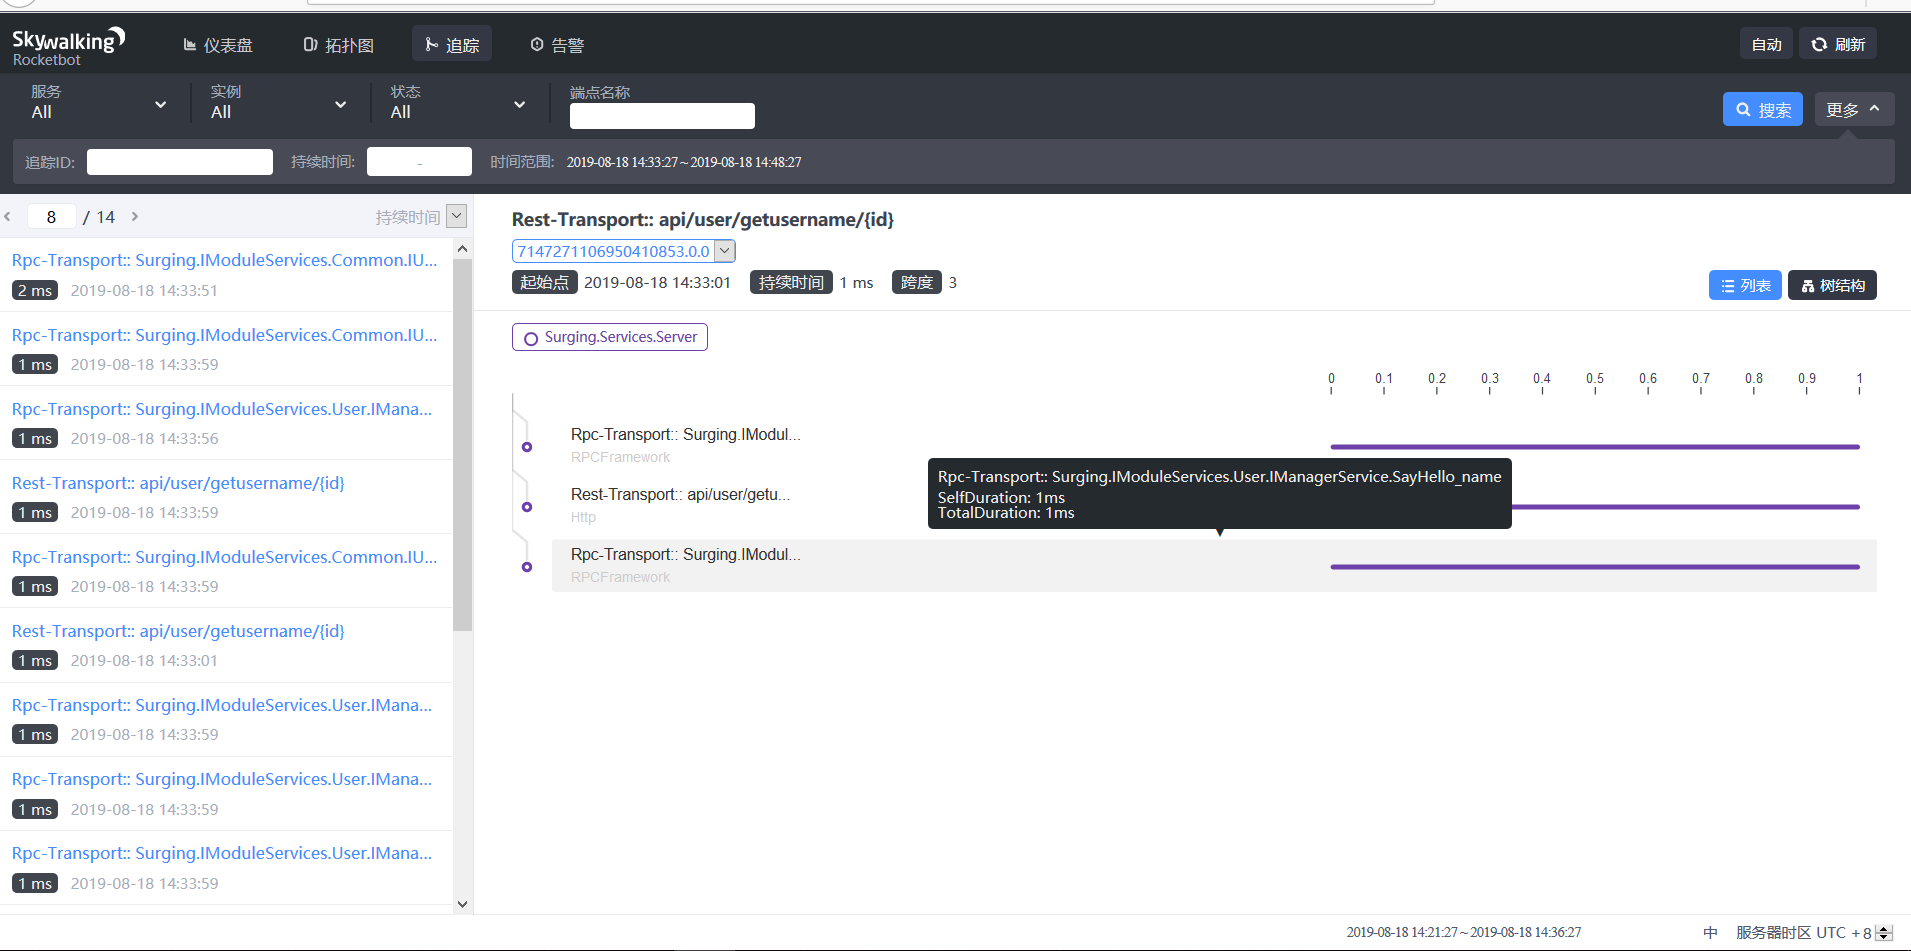Open the 告警 alarm tab
The width and height of the screenshot is (1911, 951).
(557, 45)
